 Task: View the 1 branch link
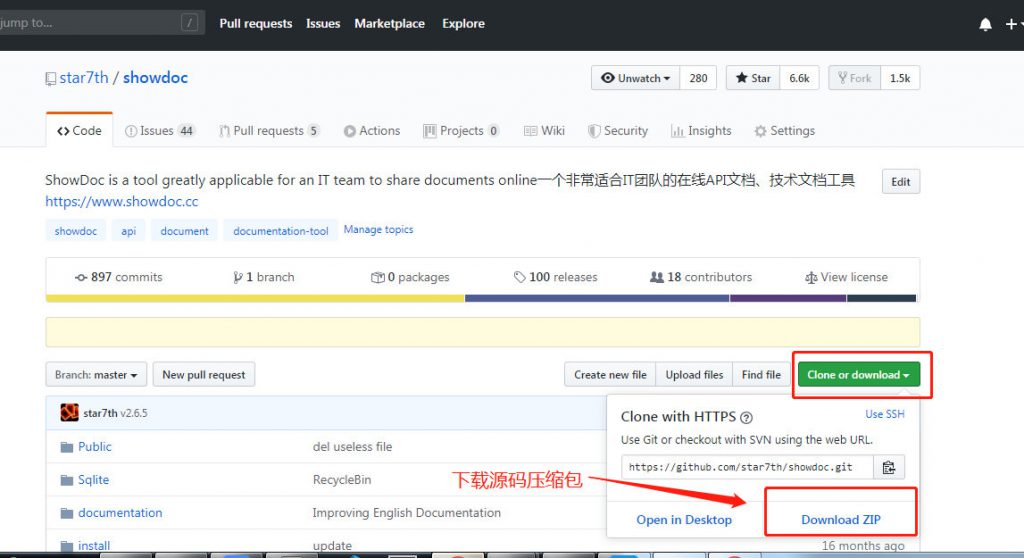click(264, 277)
